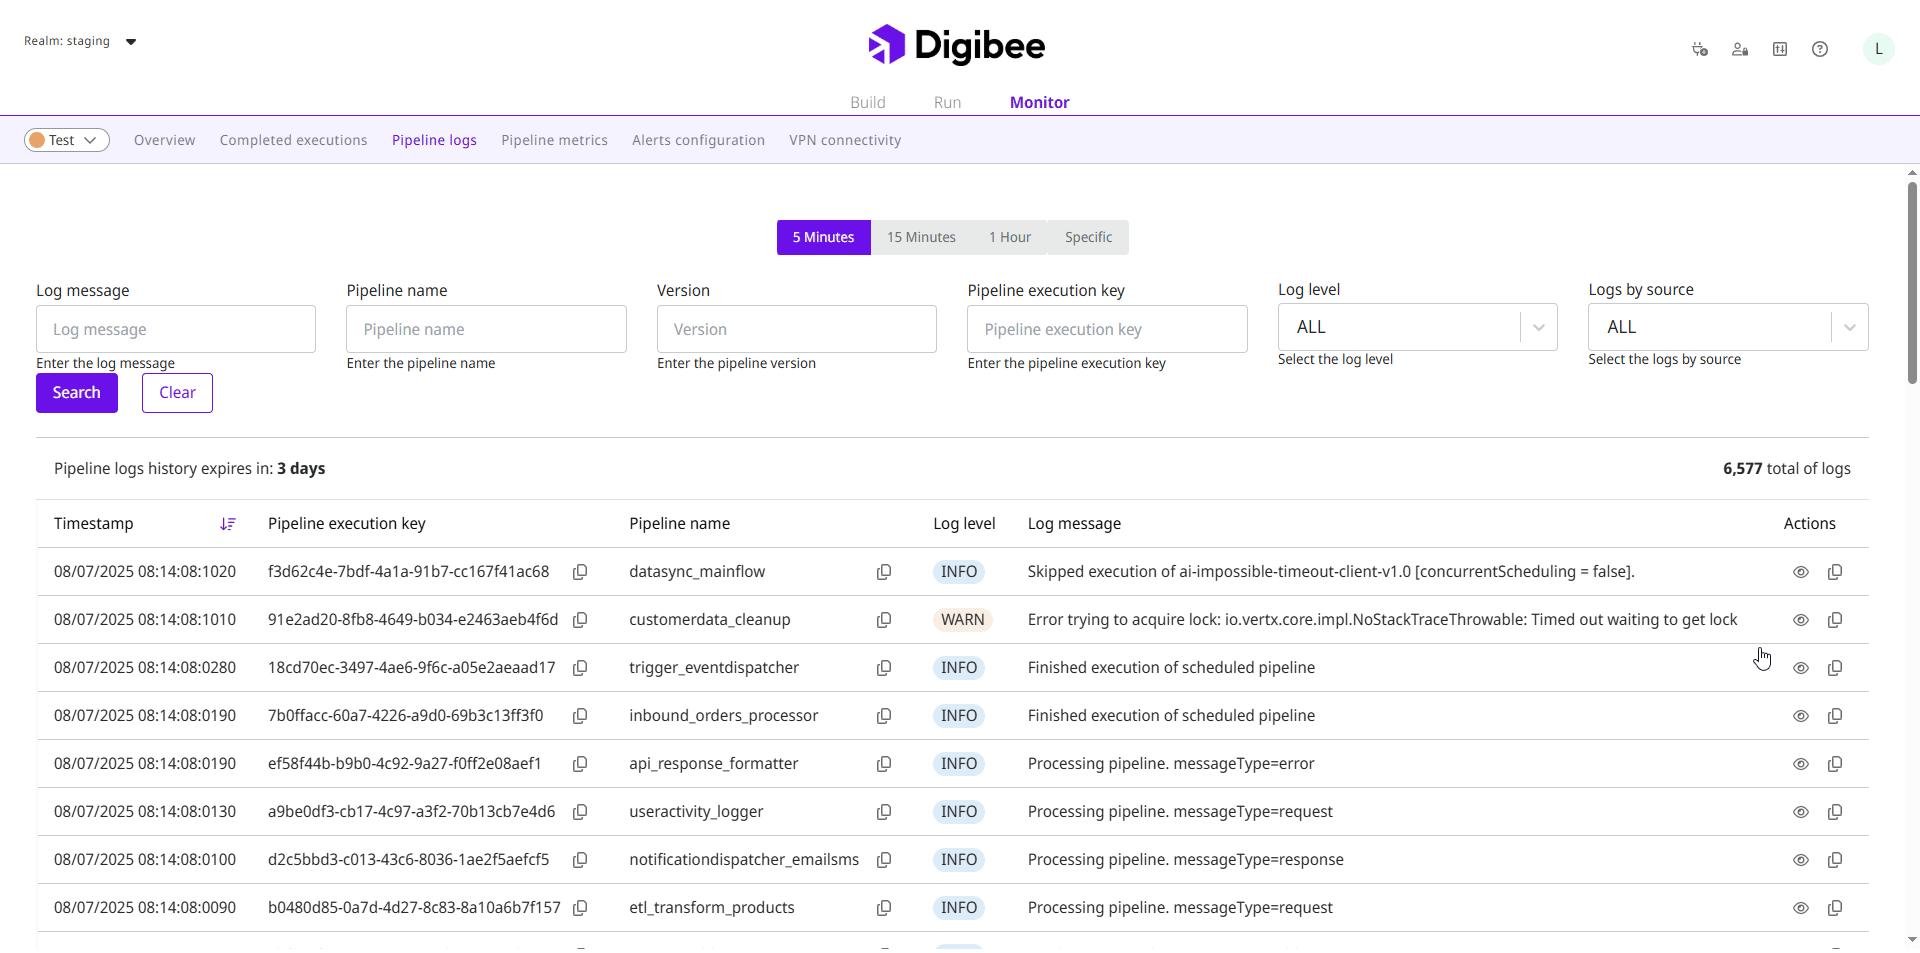This screenshot has width=1920, height=953.
Task: Select the 15 Minutes time range
Action: point(921,237)
